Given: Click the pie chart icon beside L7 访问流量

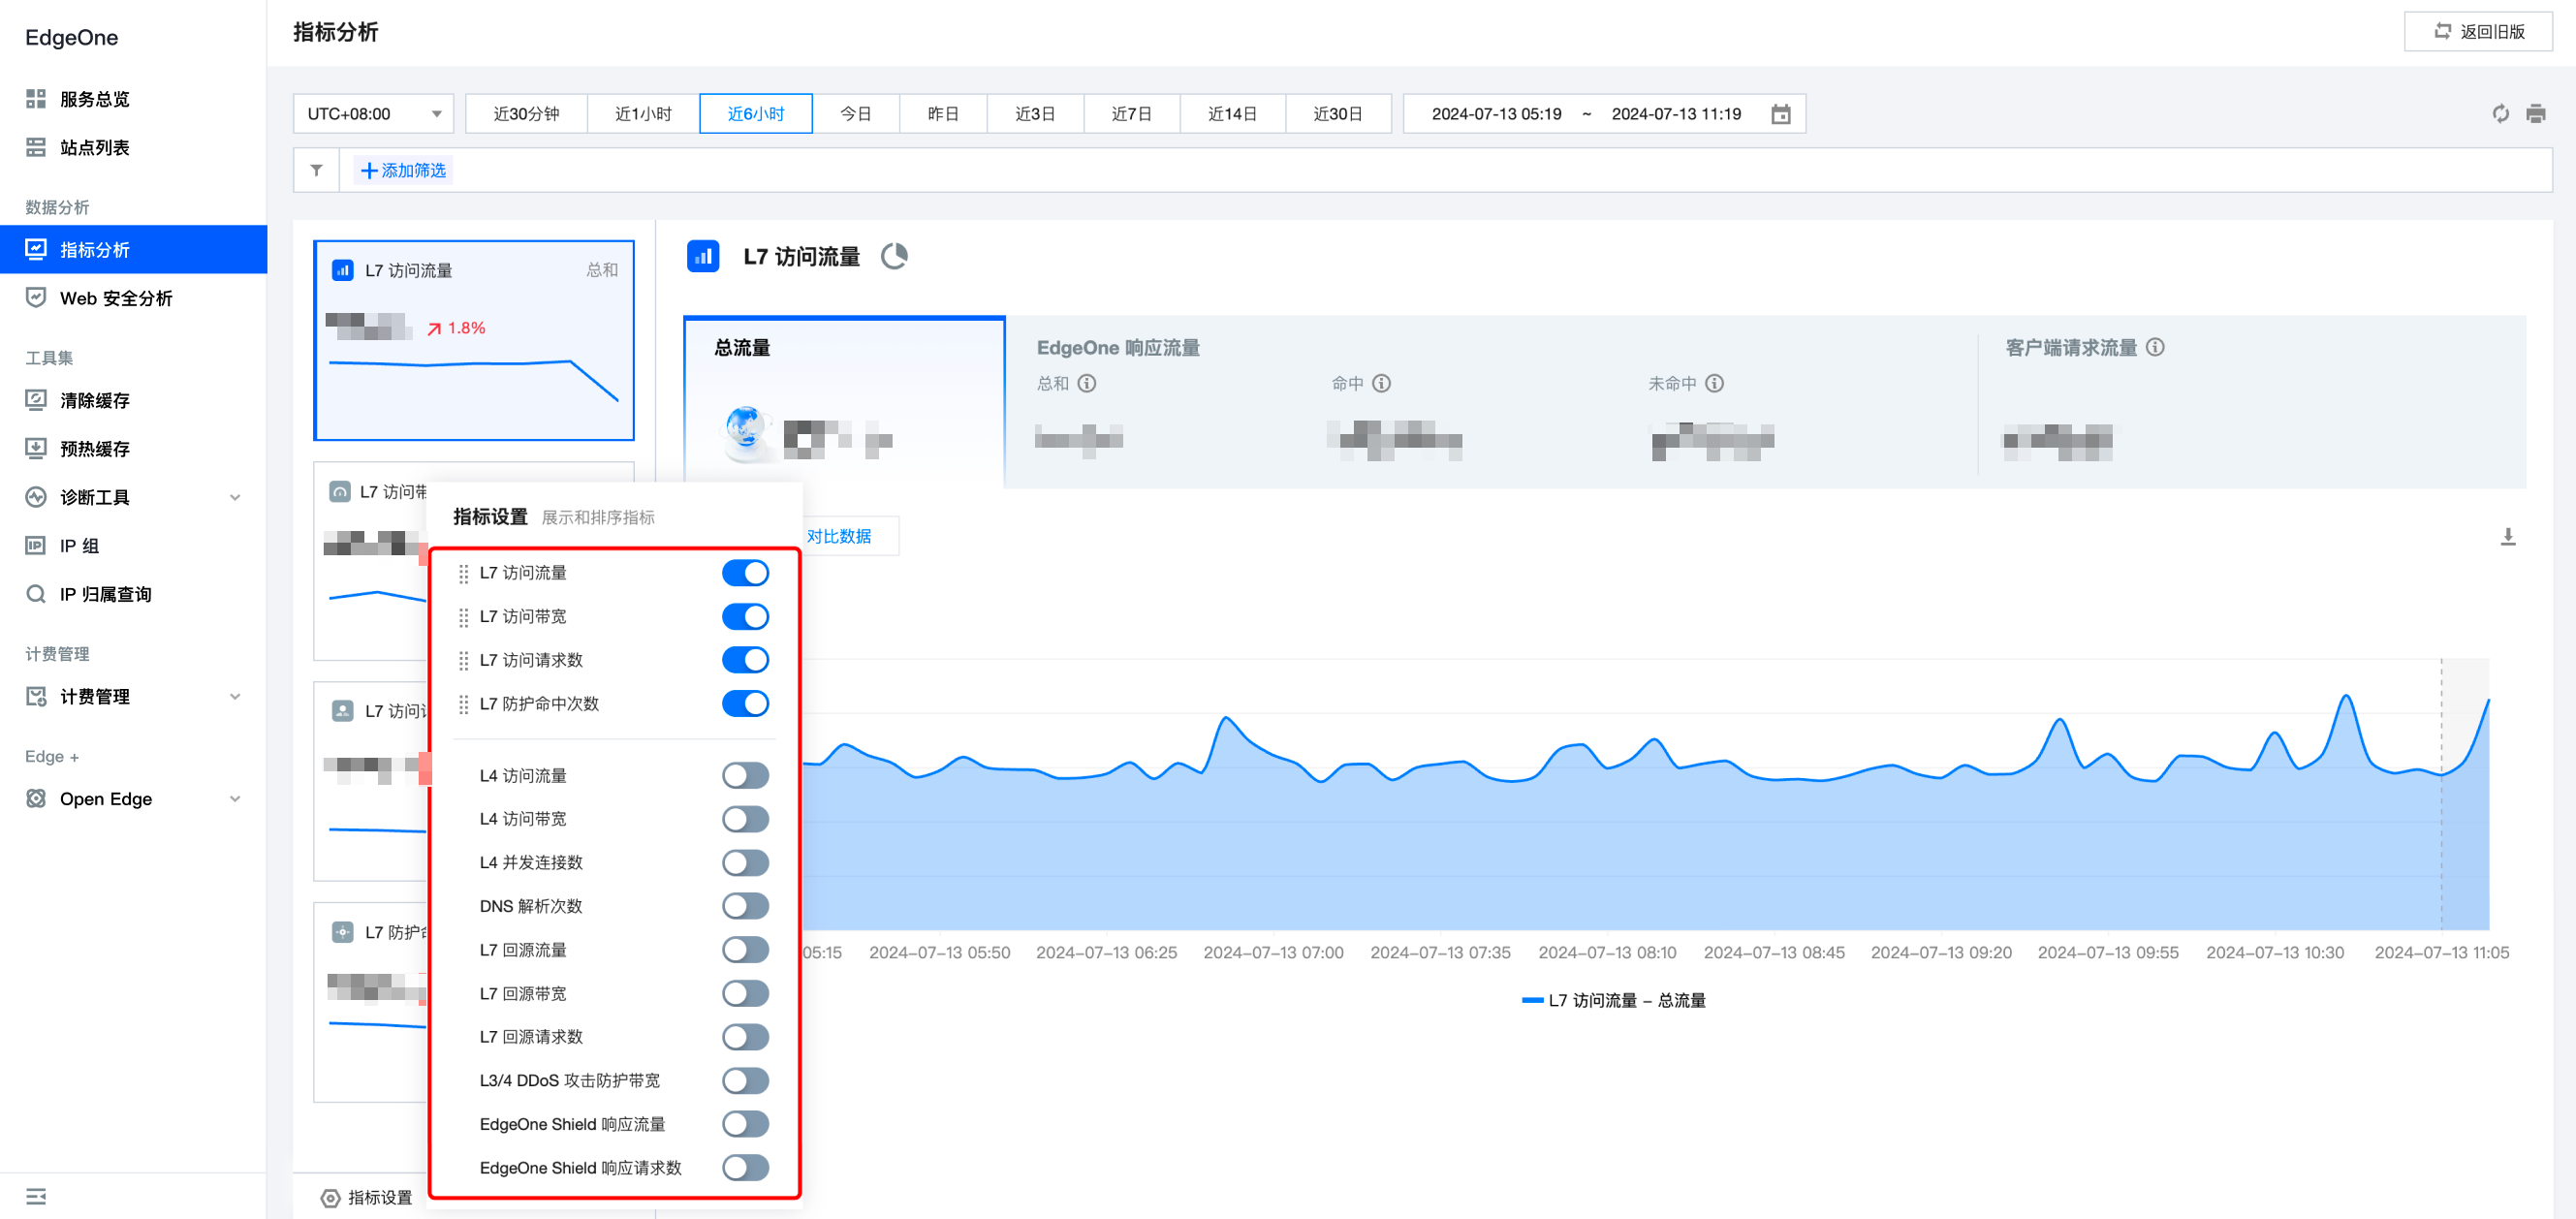Looking at the screenshot, I should pos(894,257).
